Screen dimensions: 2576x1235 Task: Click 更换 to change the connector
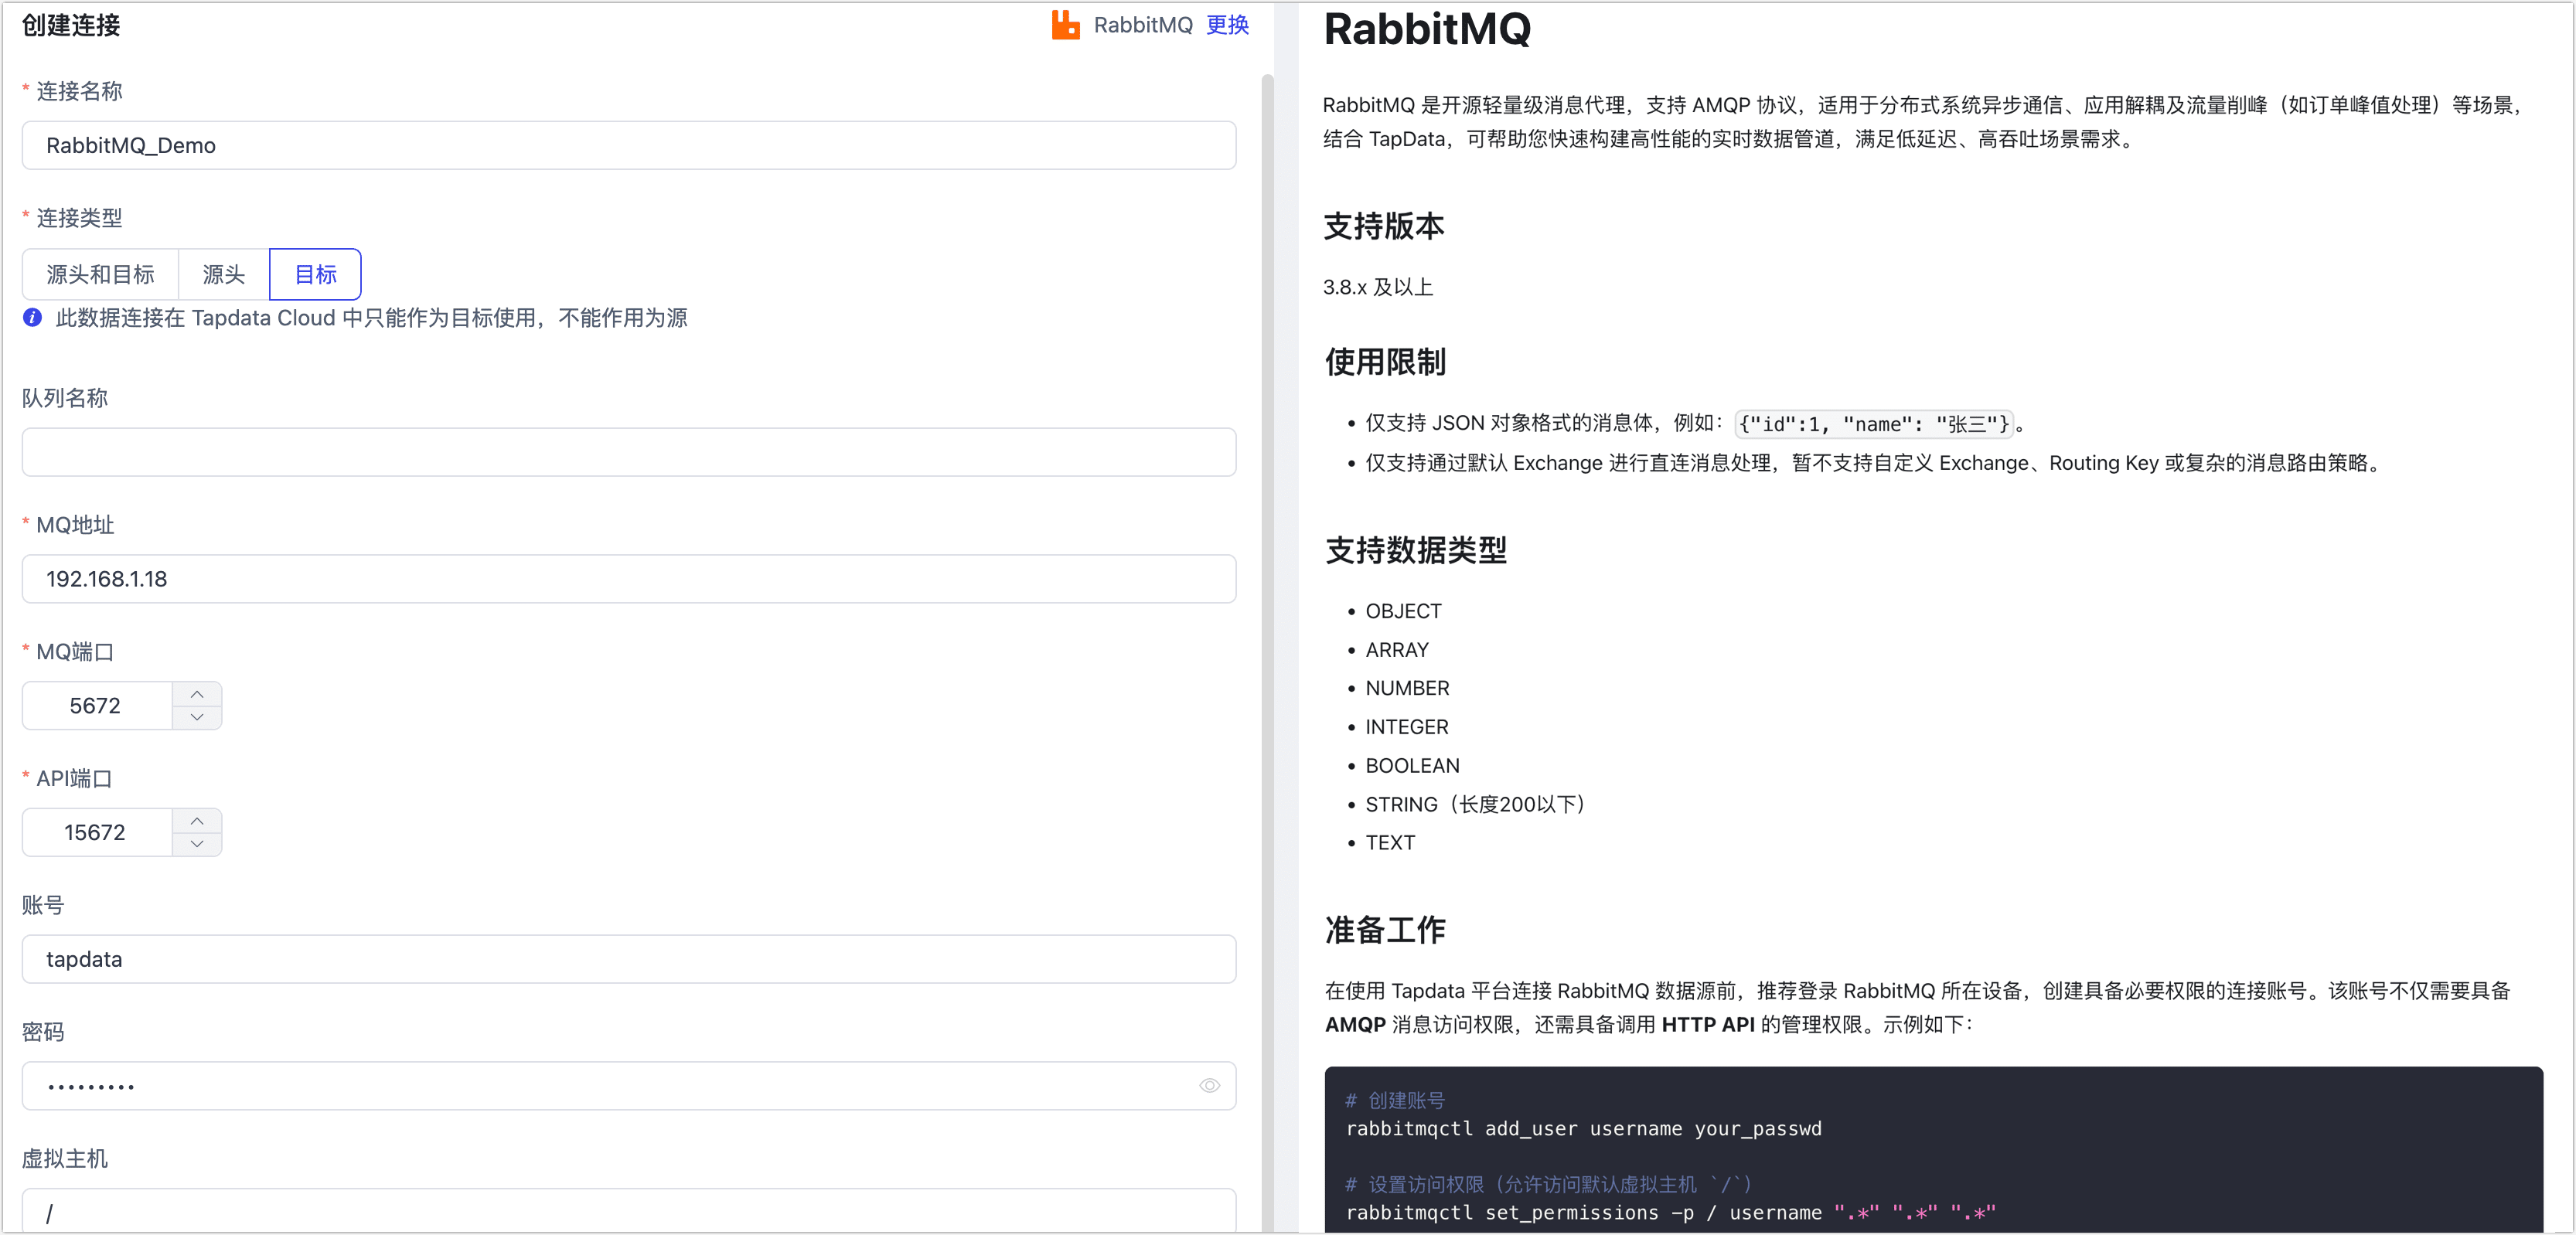(x=1226, y=25)
